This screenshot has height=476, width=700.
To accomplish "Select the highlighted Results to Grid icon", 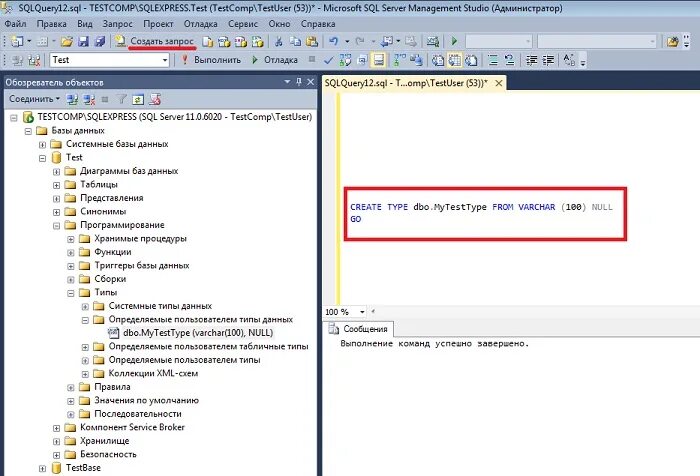I will (x=454, y=60).
